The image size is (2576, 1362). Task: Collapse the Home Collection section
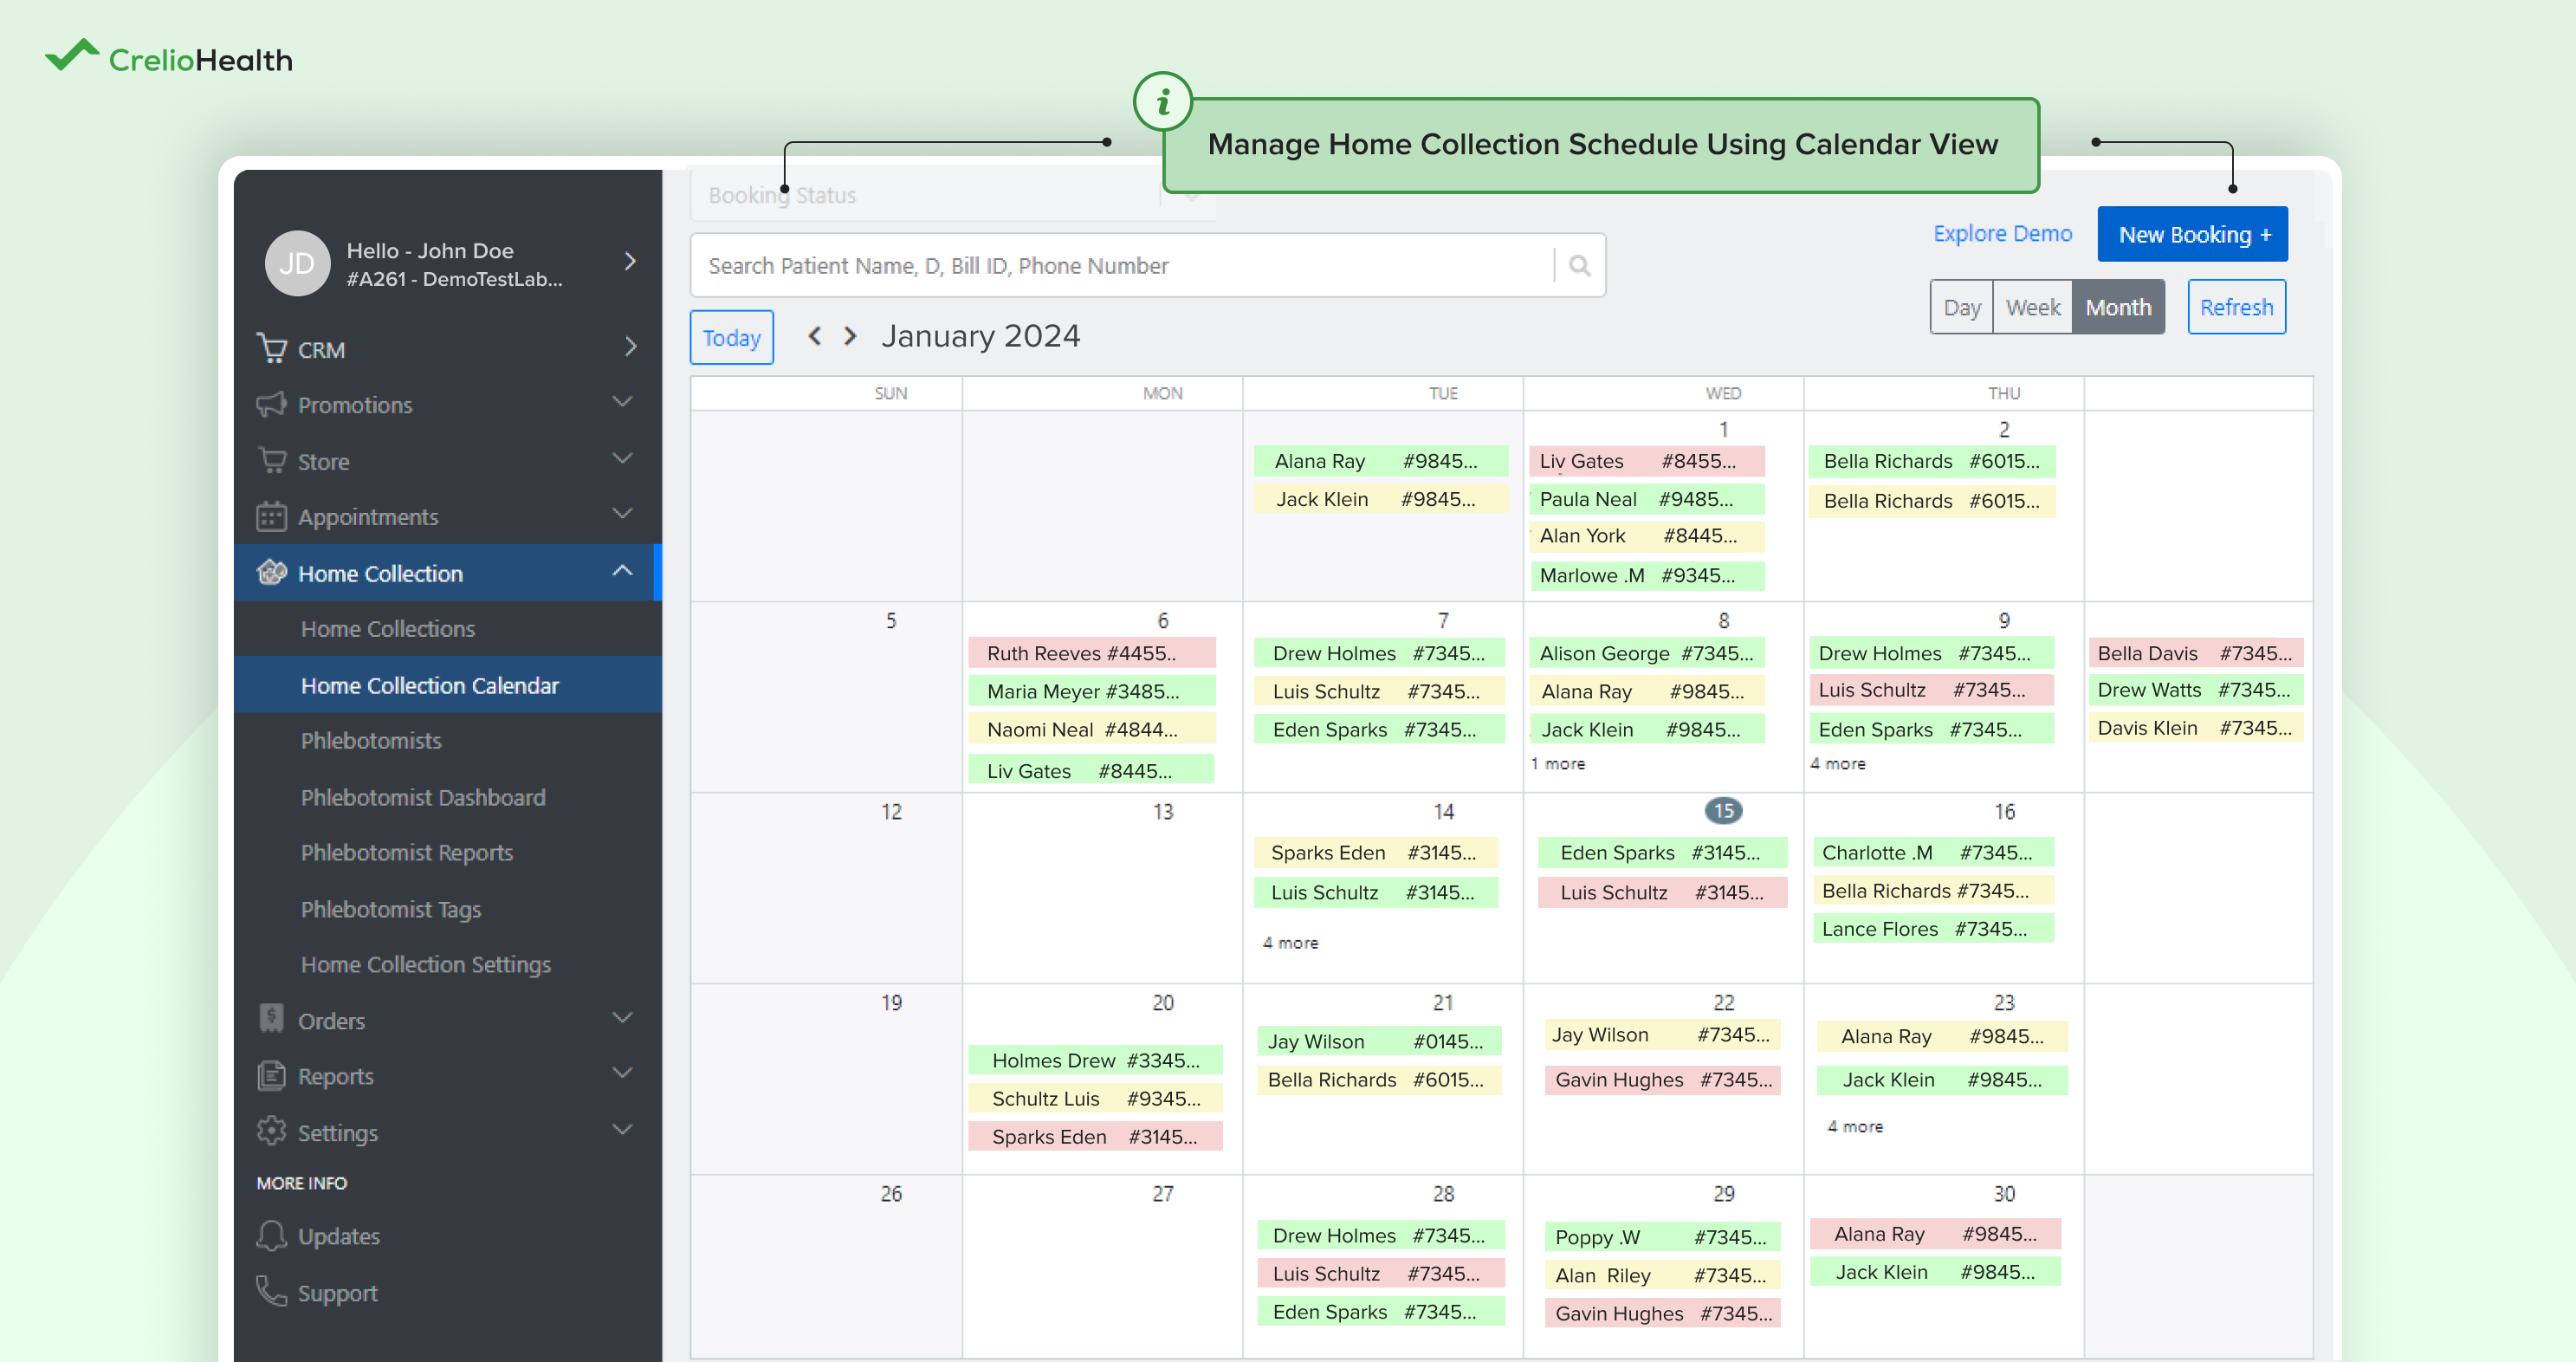click(x=623, y=571)
